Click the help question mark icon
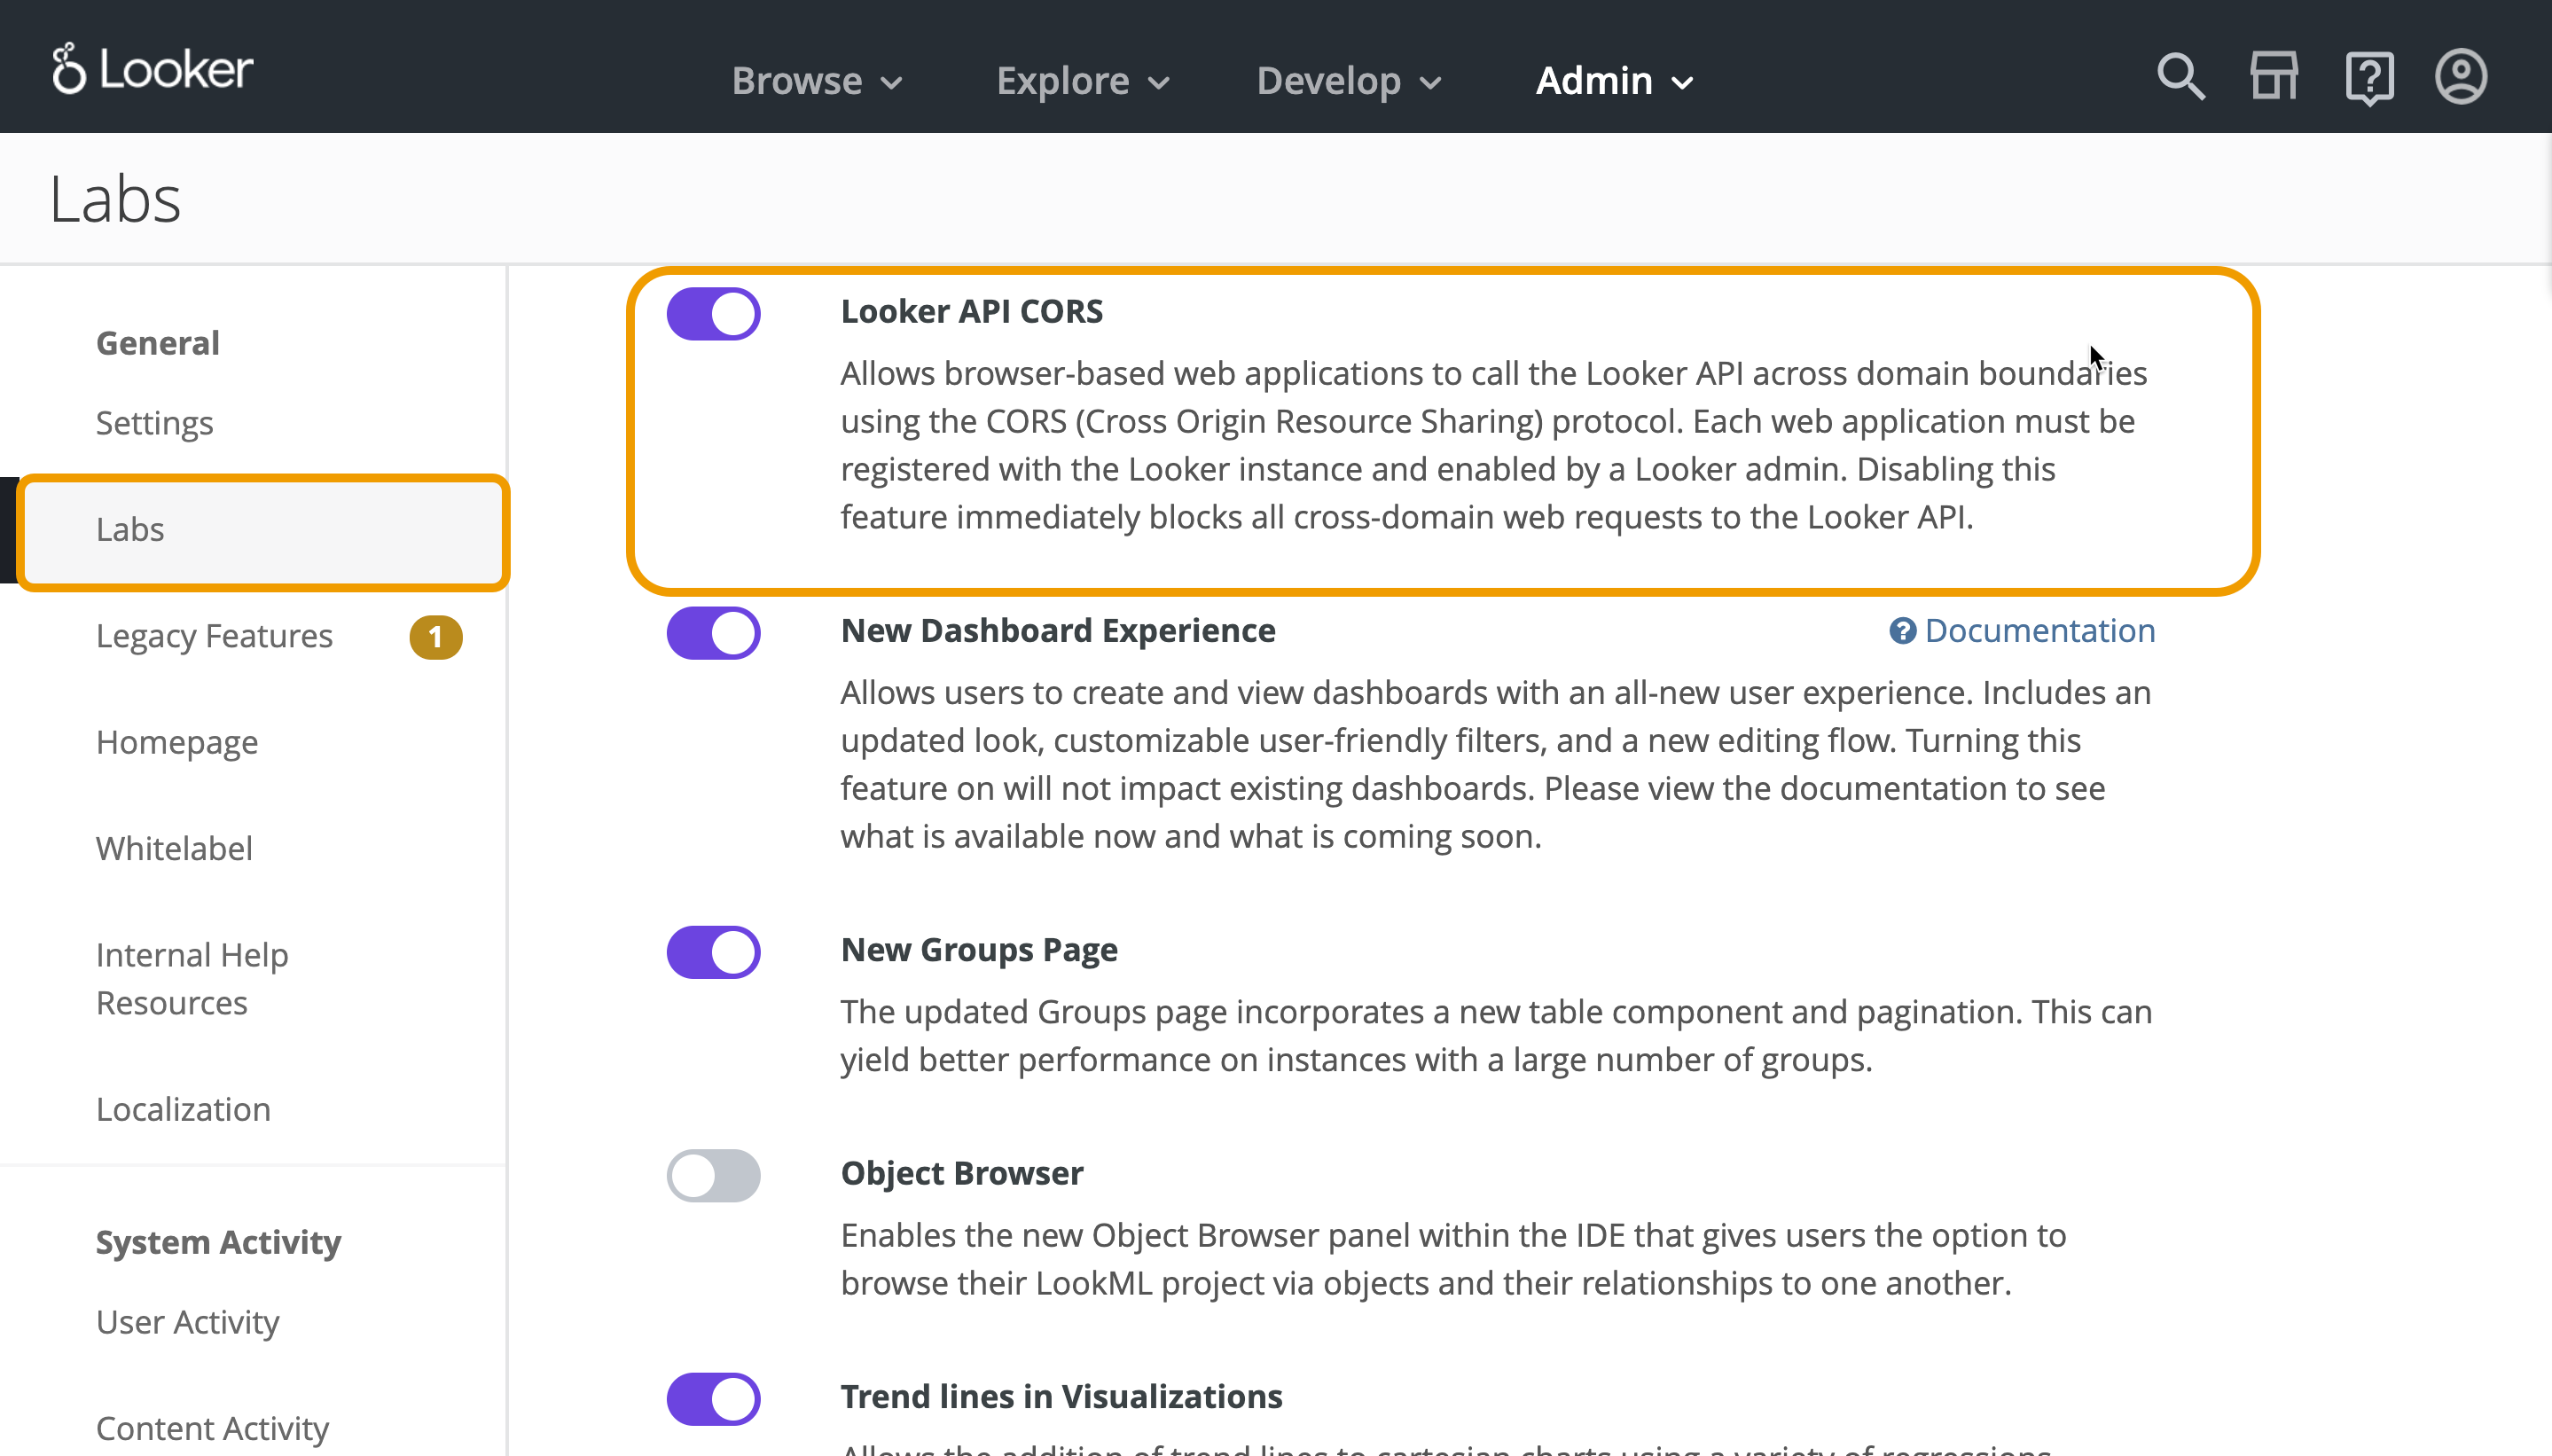2552x1456 pixels. click(x=2368, y=77)
